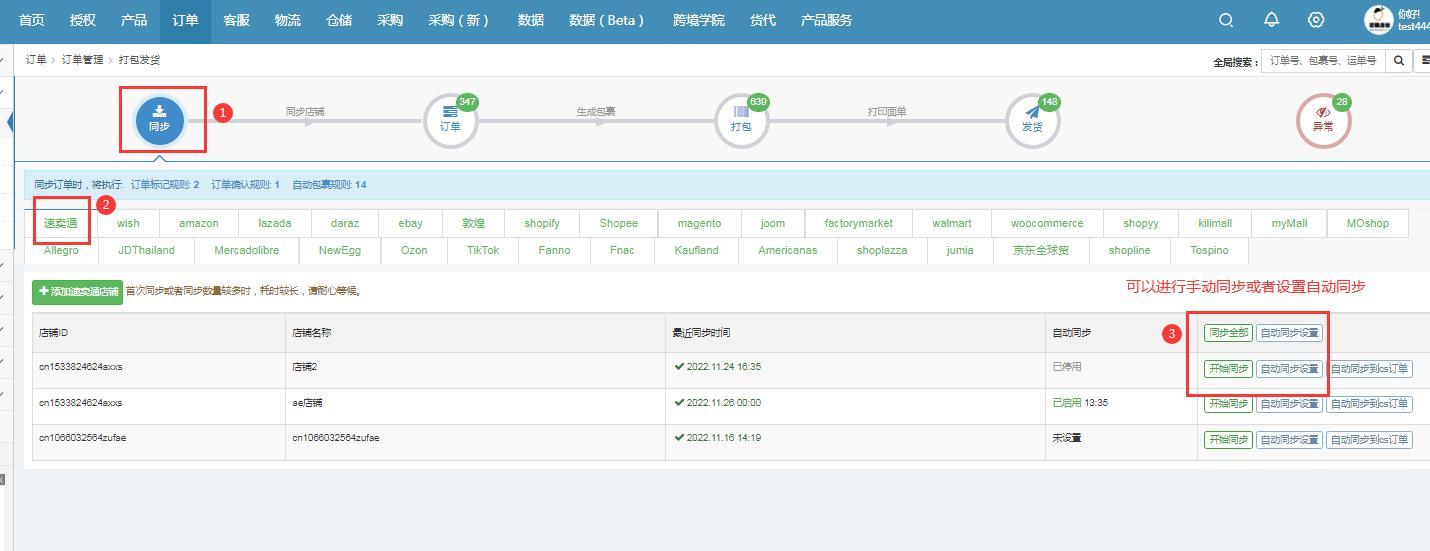Open 自动同步设置 for ae店铺
The width and height of the screenshot is (1430, 551).
click(1289, 404)
